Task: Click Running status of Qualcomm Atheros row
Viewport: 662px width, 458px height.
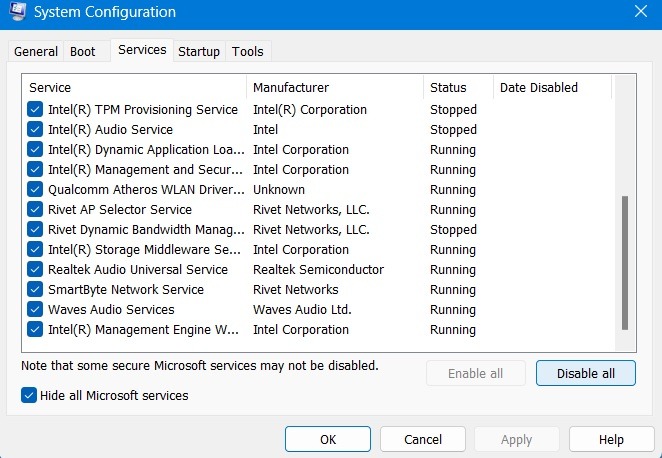Action: point(453,190)
